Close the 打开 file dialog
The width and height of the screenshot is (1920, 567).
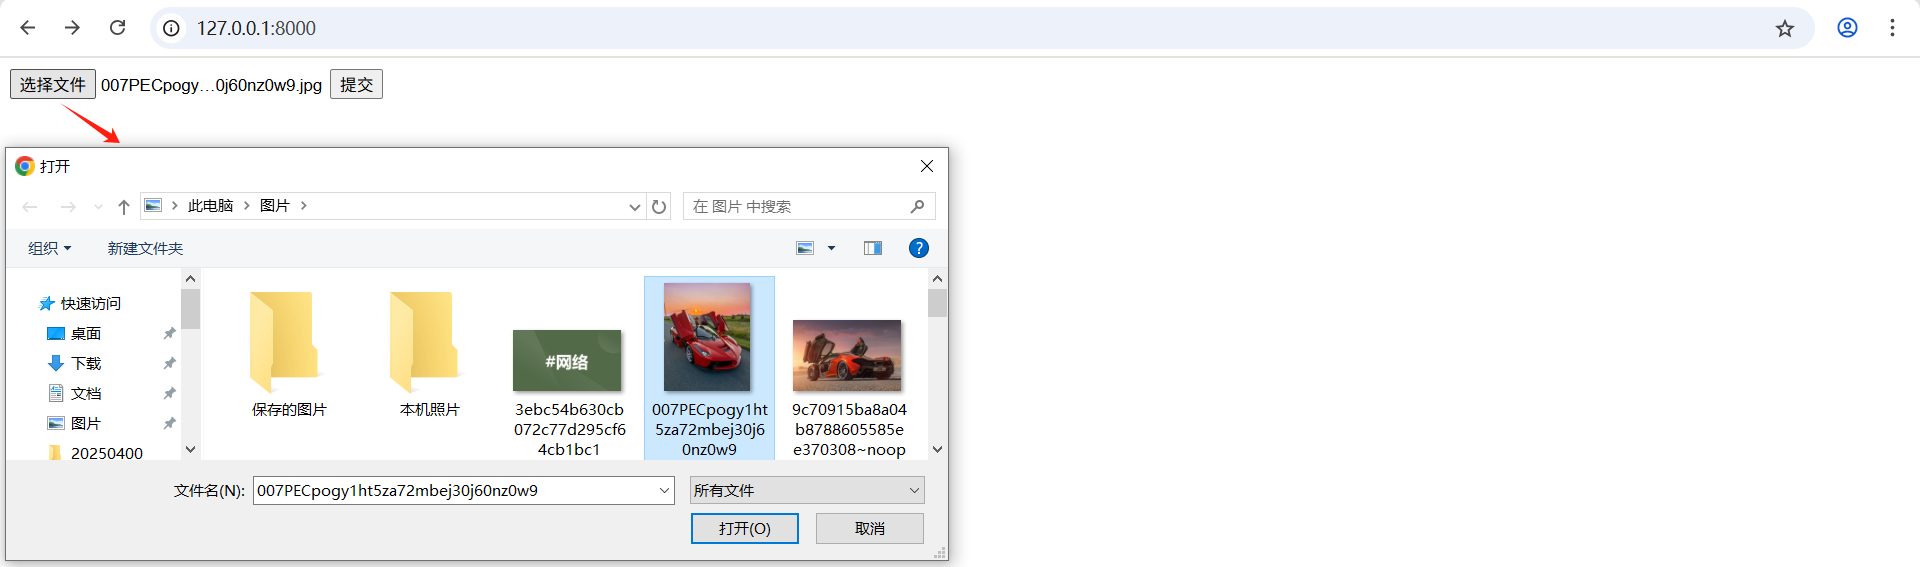point(927,166)
